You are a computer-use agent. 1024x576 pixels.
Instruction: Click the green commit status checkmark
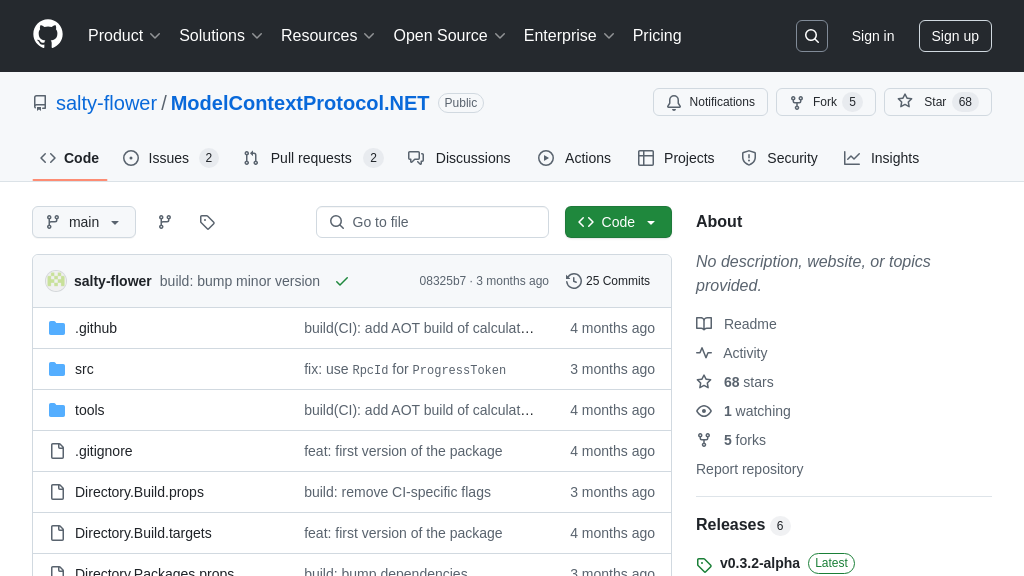click(x=342, y=281)
